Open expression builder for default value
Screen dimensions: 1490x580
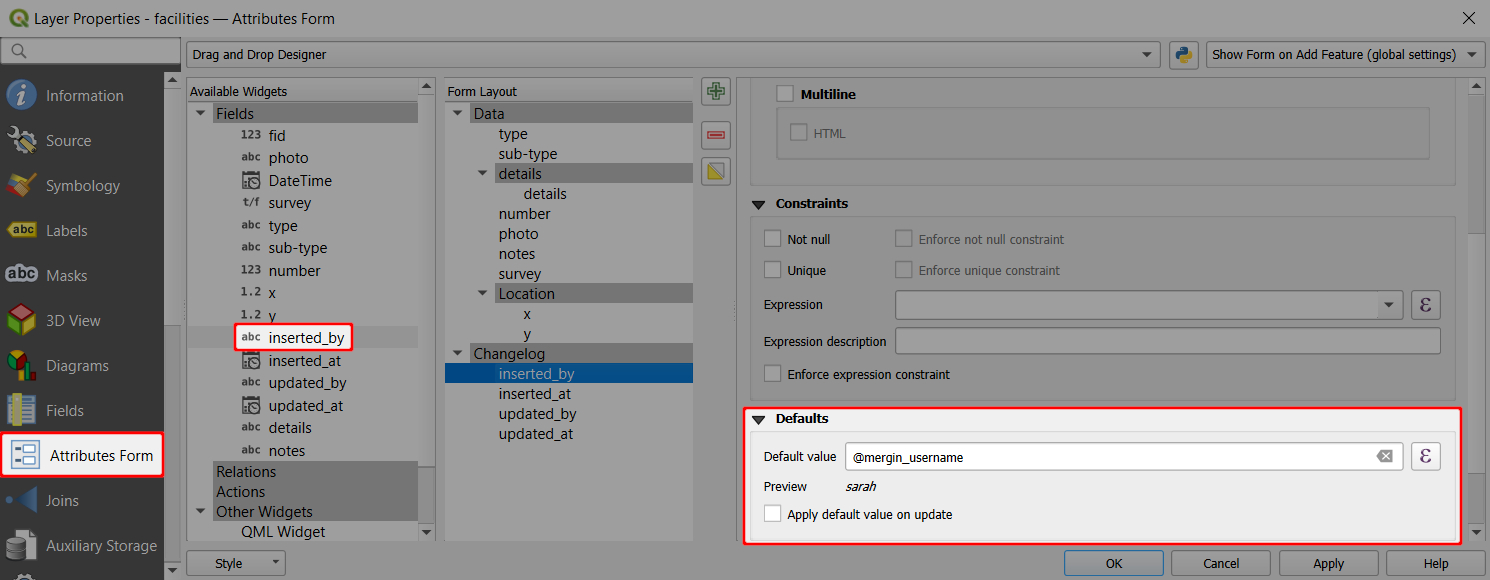[1426, 457]
